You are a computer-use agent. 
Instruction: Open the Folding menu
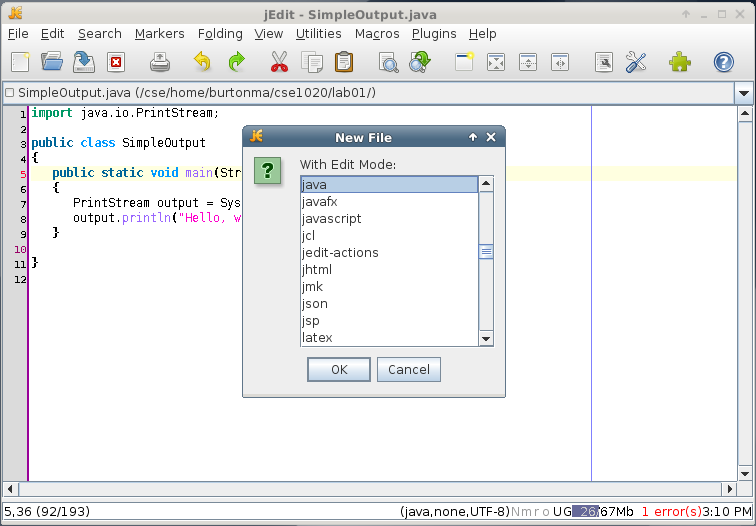tap(220, 34)
